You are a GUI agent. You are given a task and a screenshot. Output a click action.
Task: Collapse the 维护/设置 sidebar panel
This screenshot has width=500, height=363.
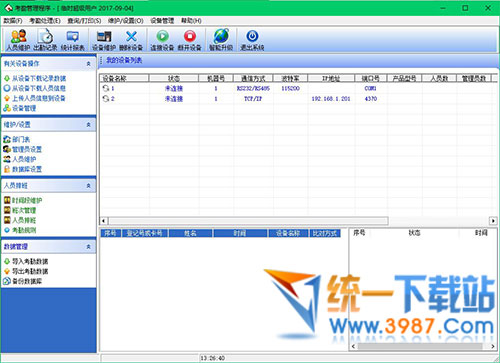pos(88,125)
